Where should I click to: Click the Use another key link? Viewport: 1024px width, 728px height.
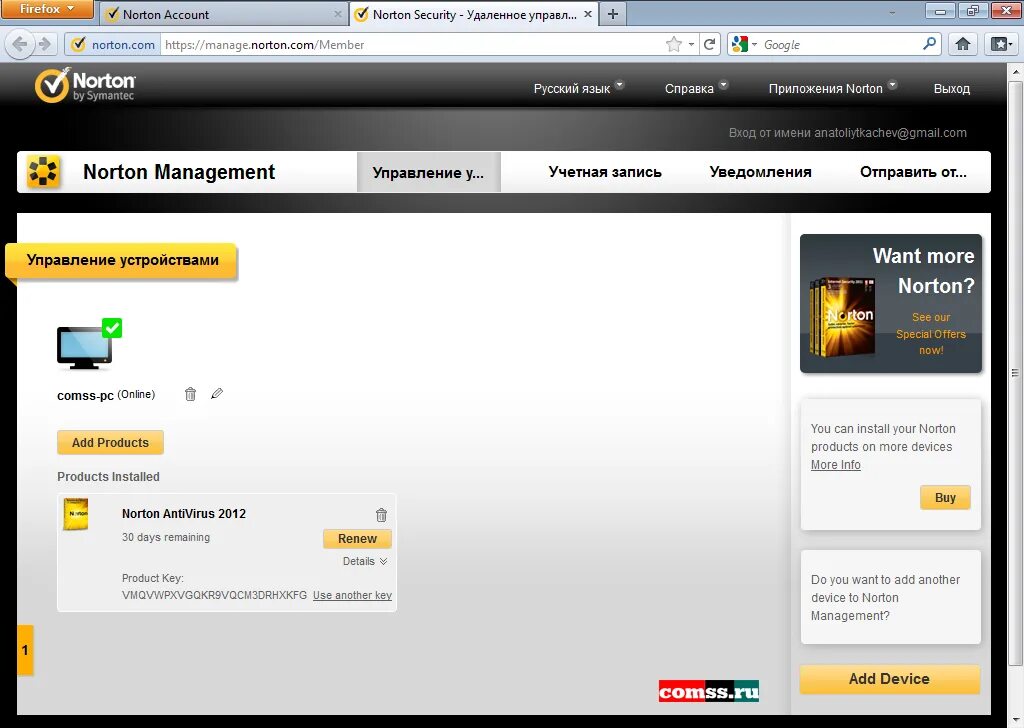point(352,595)
